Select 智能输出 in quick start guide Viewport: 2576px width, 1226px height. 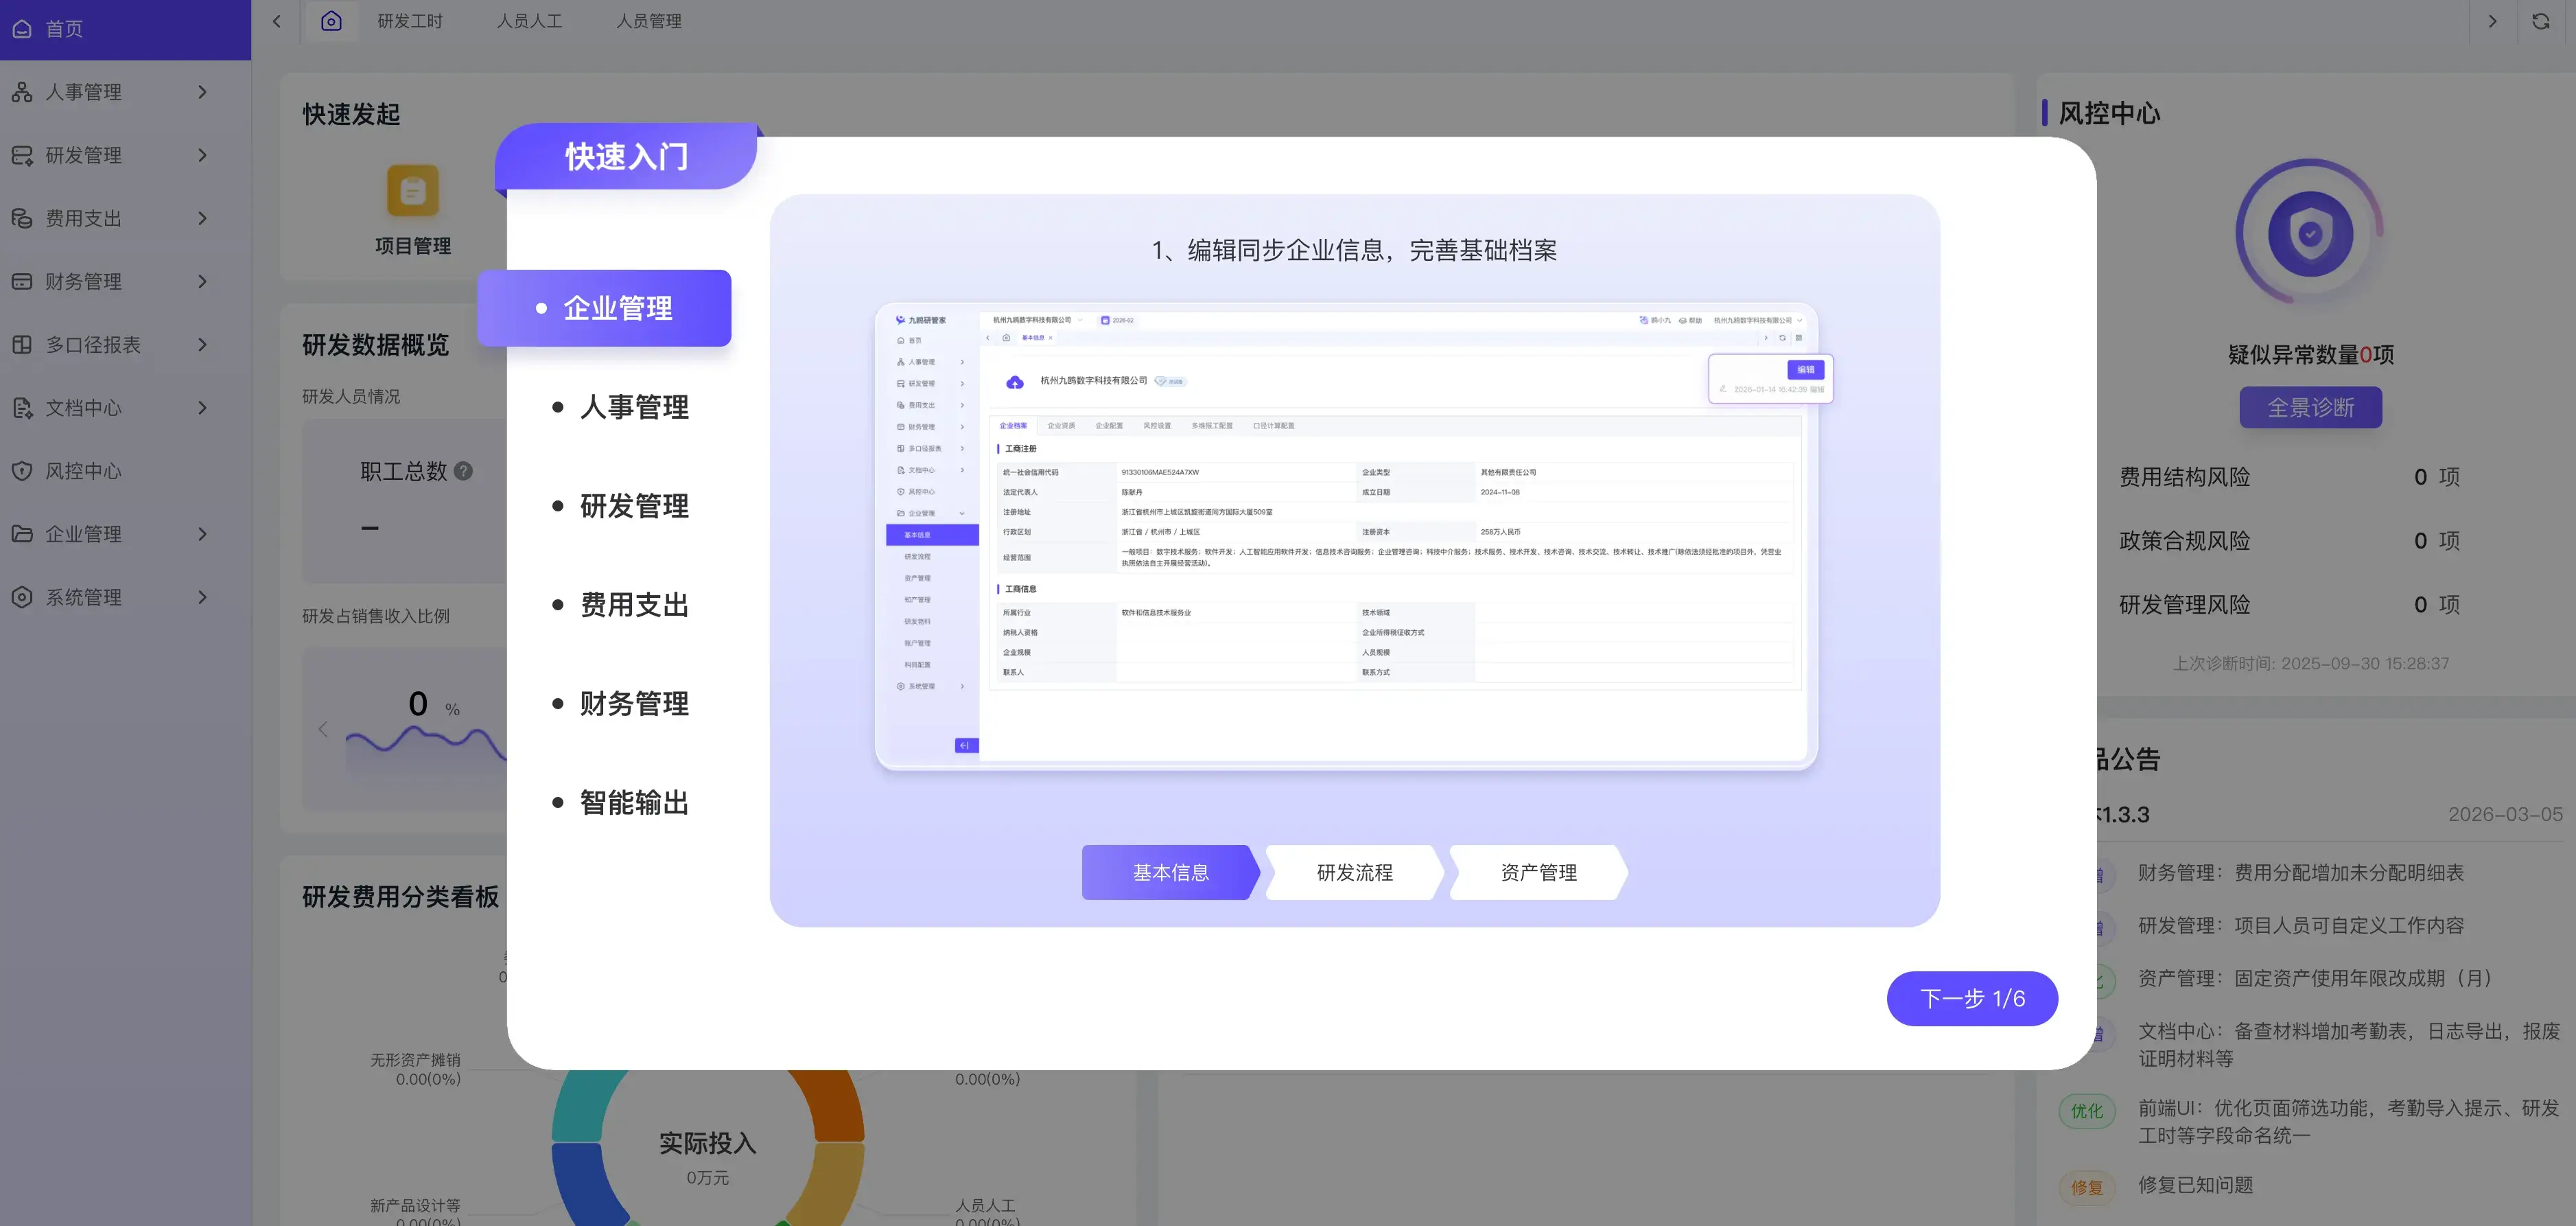(x=621, y=803)
